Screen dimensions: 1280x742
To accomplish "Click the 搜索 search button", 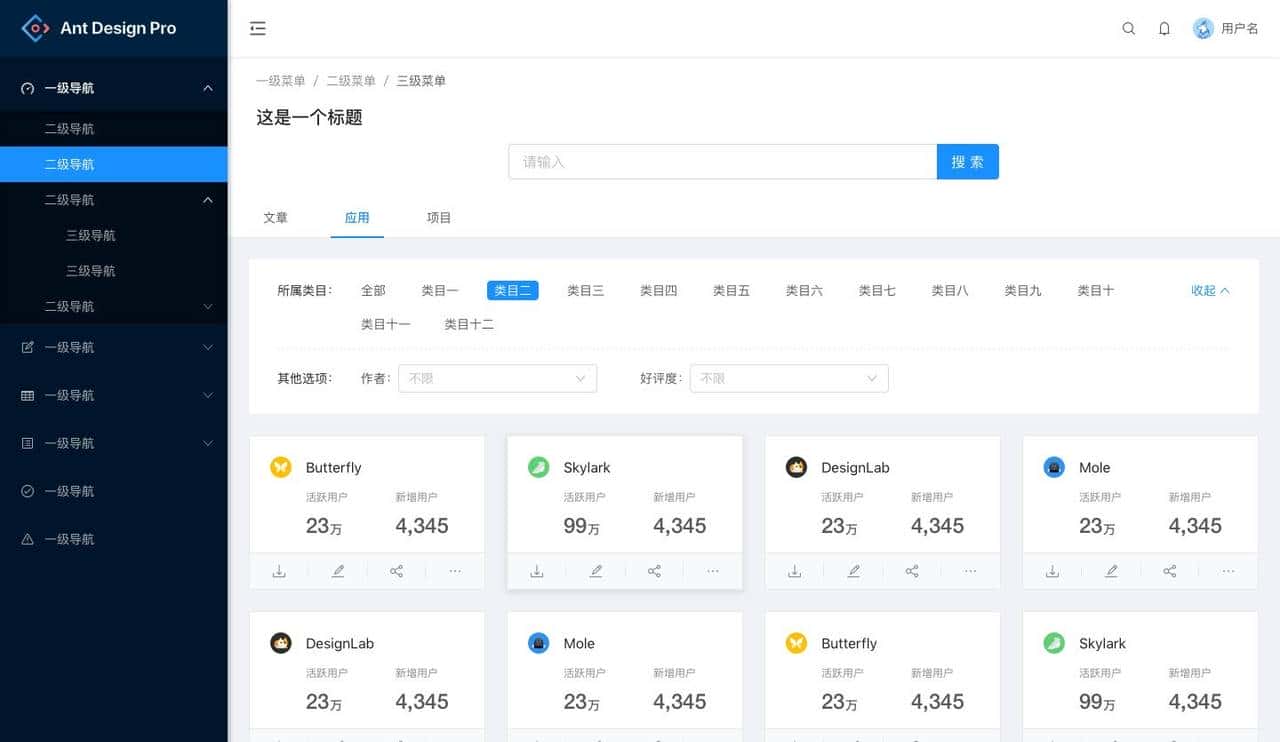I will [967, 161].
